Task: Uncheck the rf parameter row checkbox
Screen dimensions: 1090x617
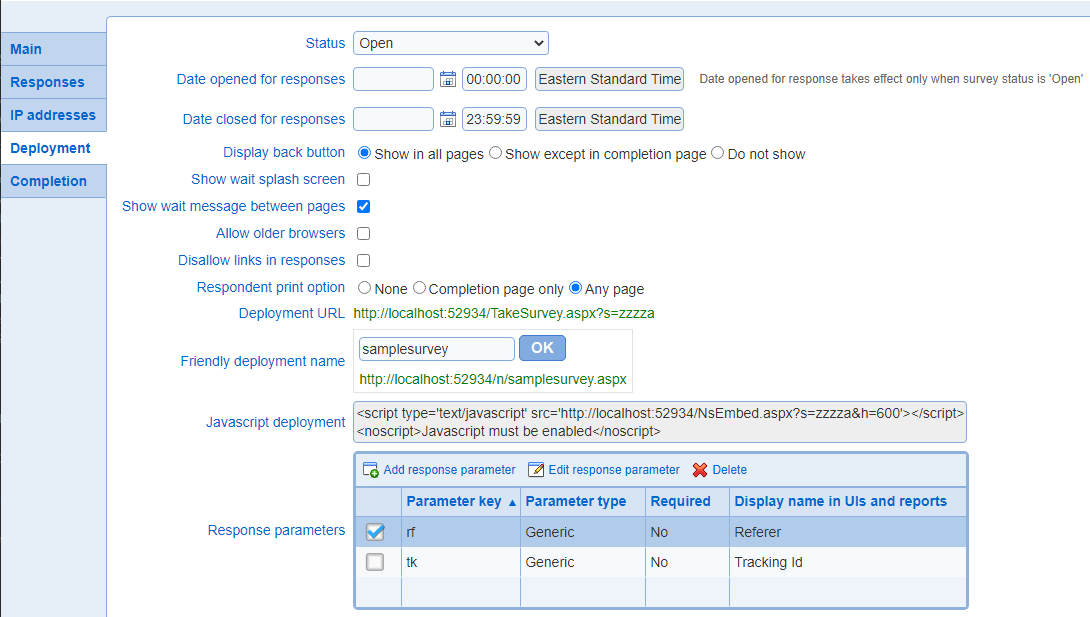Action: 375,532
